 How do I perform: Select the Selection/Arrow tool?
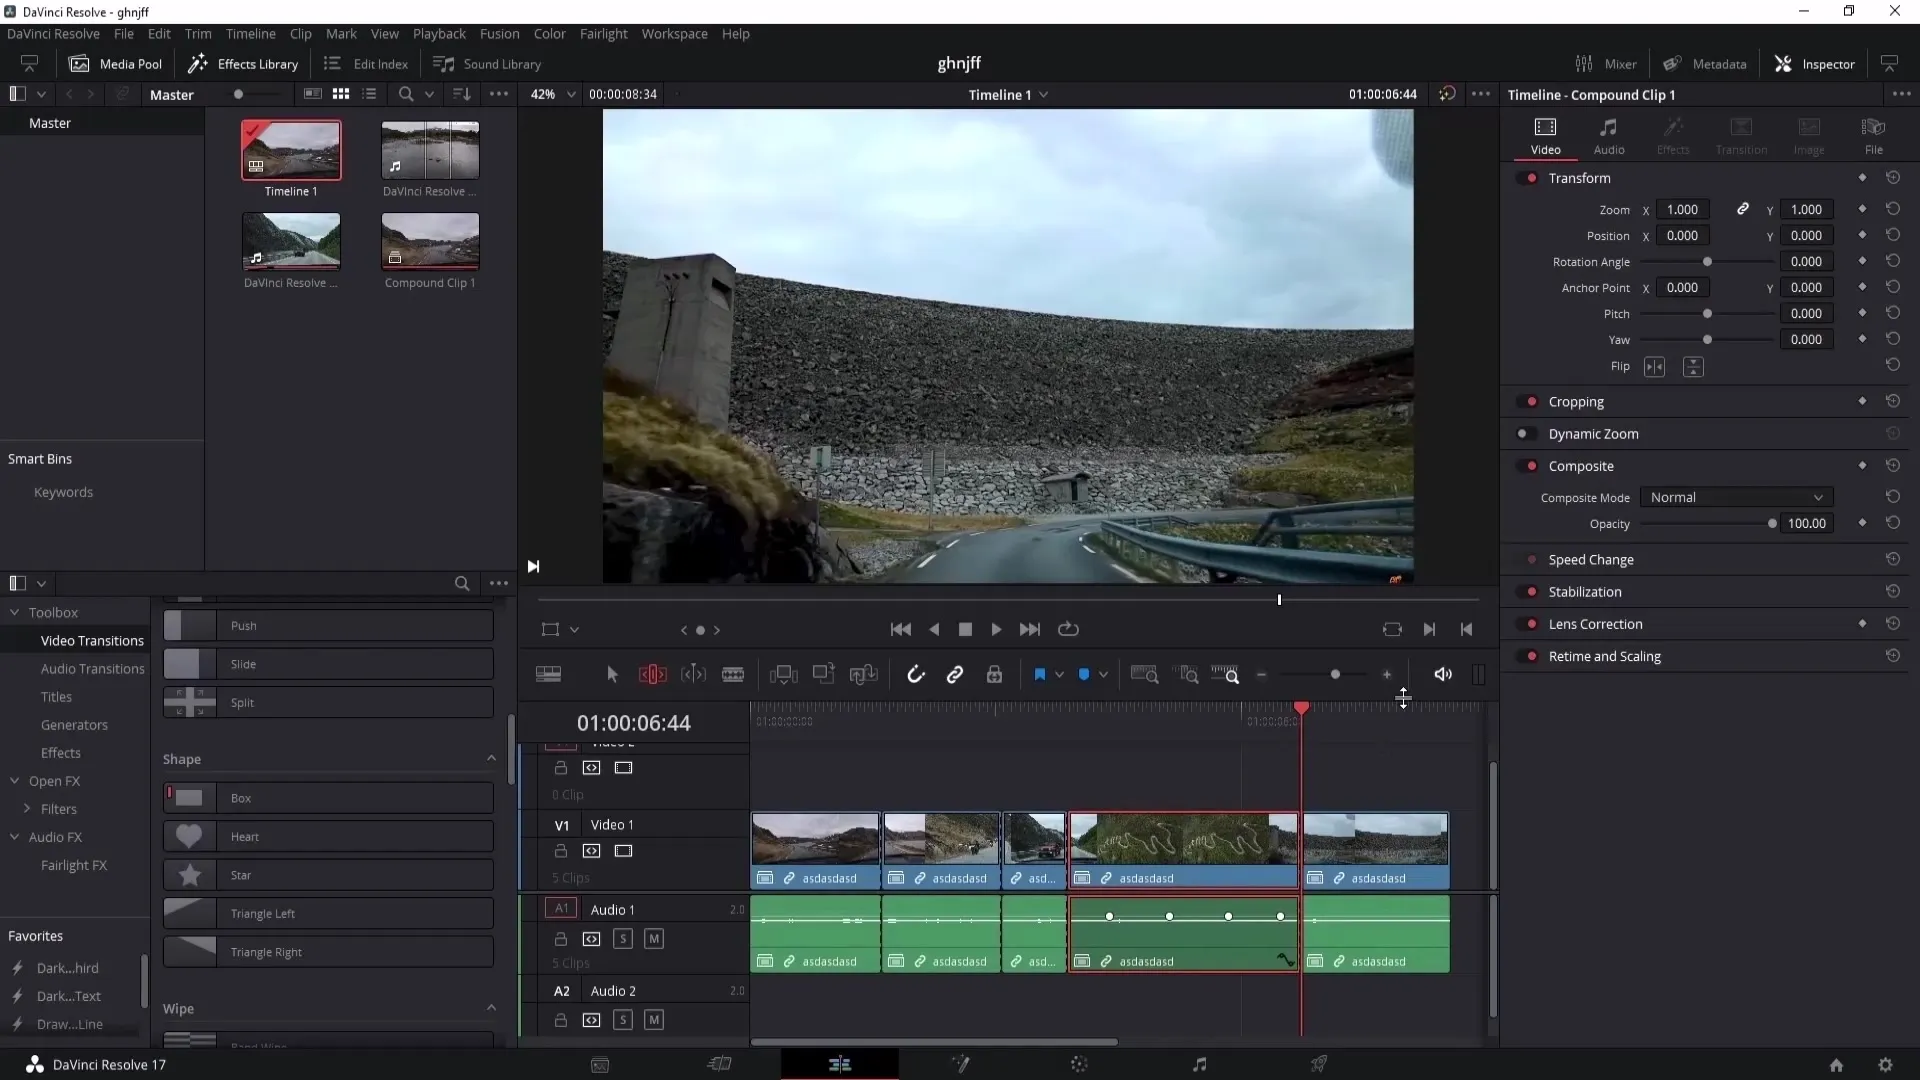613,674
